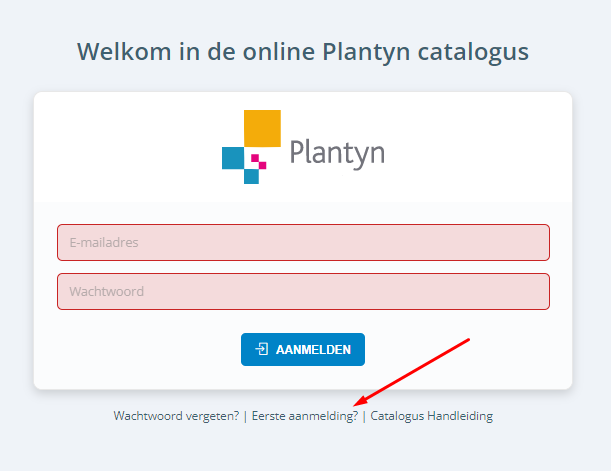Click the large blue square in the logo
This screenshot has width=611, height=471.
[x=233, y=158]
